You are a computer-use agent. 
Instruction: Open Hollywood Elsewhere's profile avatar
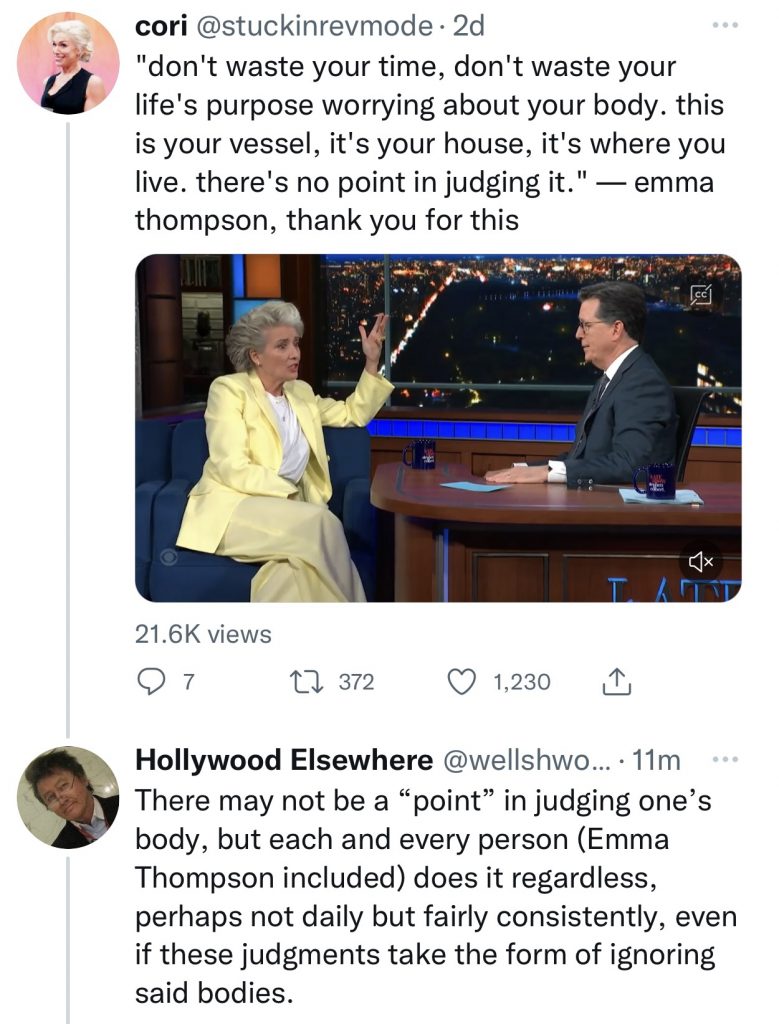pos(68,797)
